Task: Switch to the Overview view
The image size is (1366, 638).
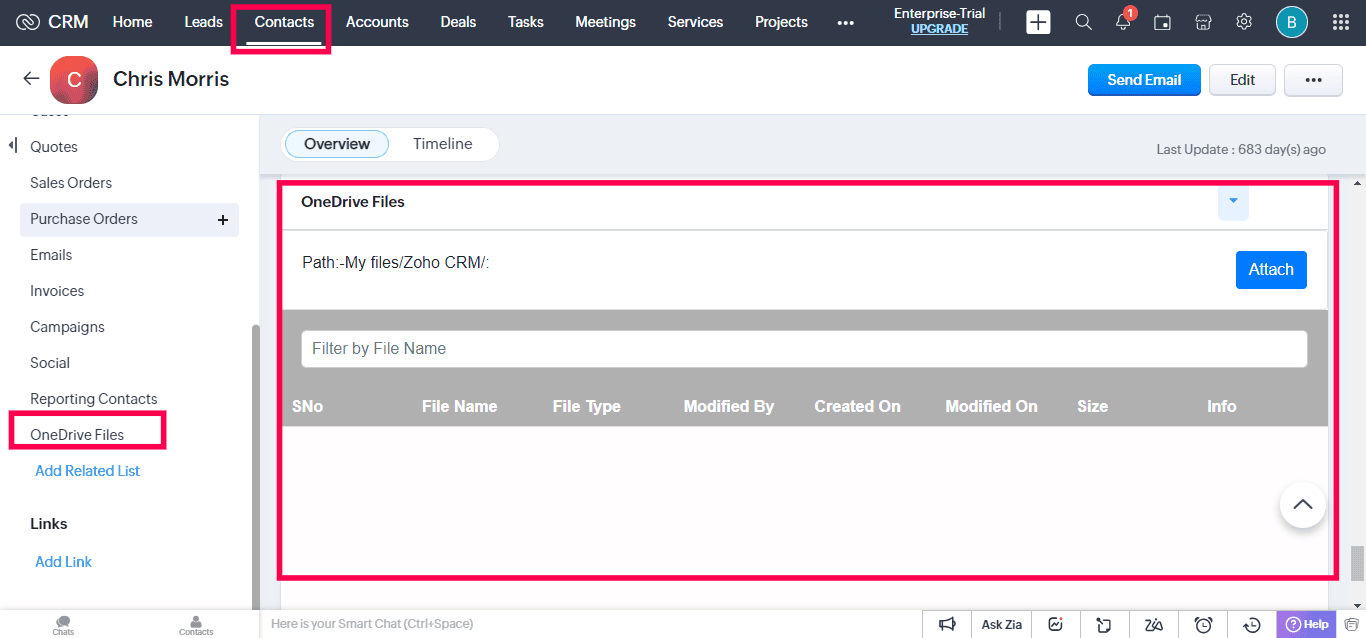Action: coord(337,144)
